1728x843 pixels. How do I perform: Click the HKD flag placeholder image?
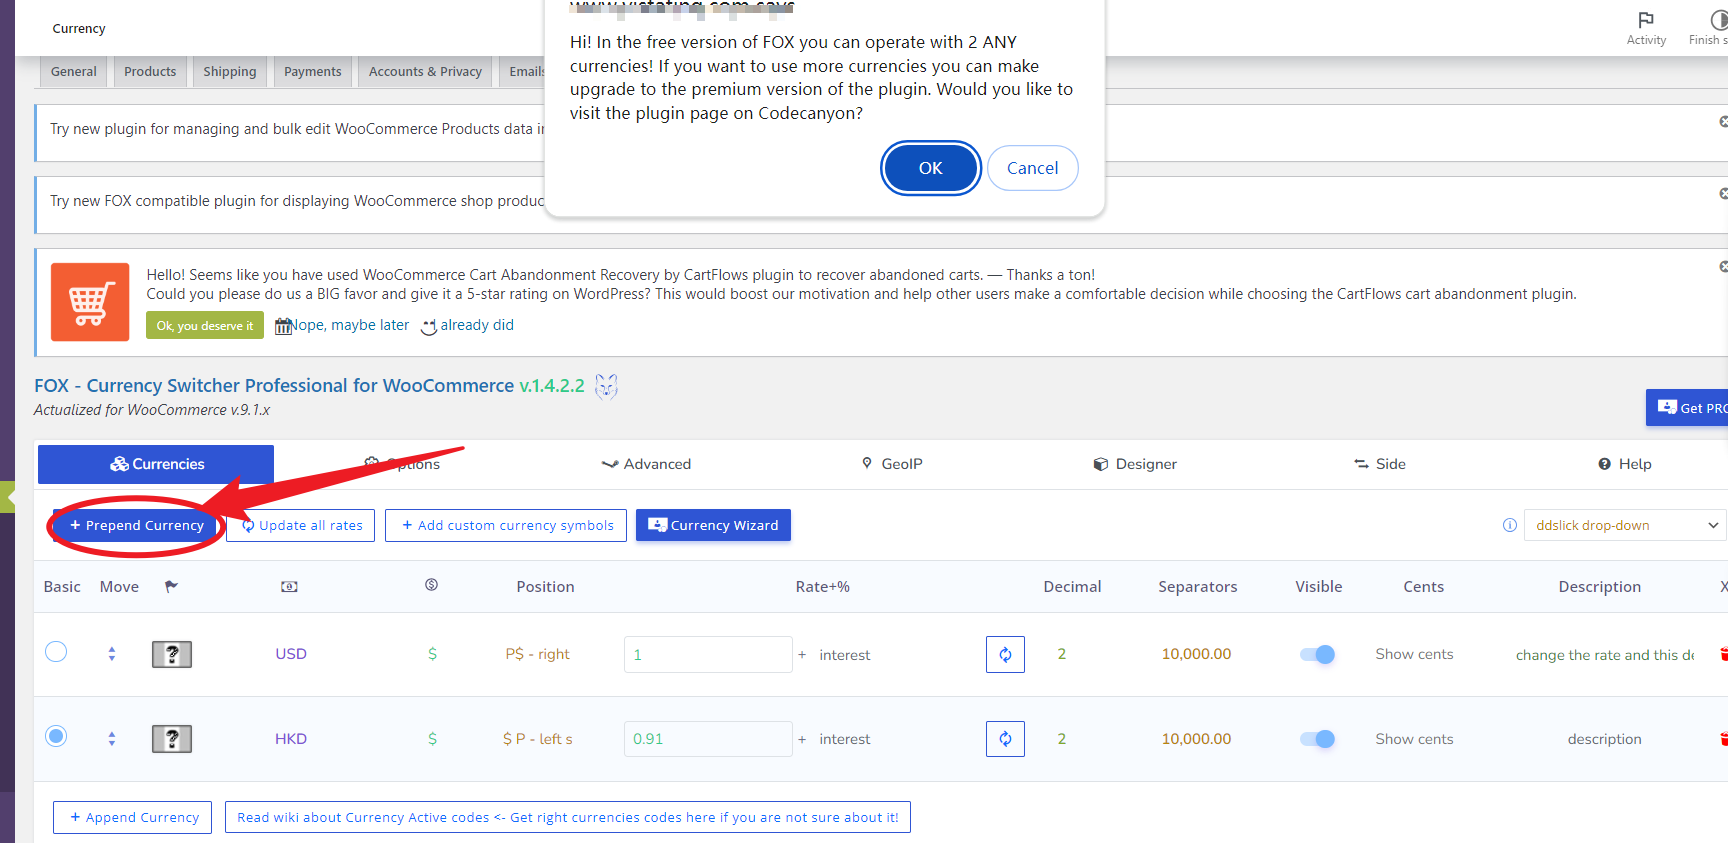tap(172, 739)
